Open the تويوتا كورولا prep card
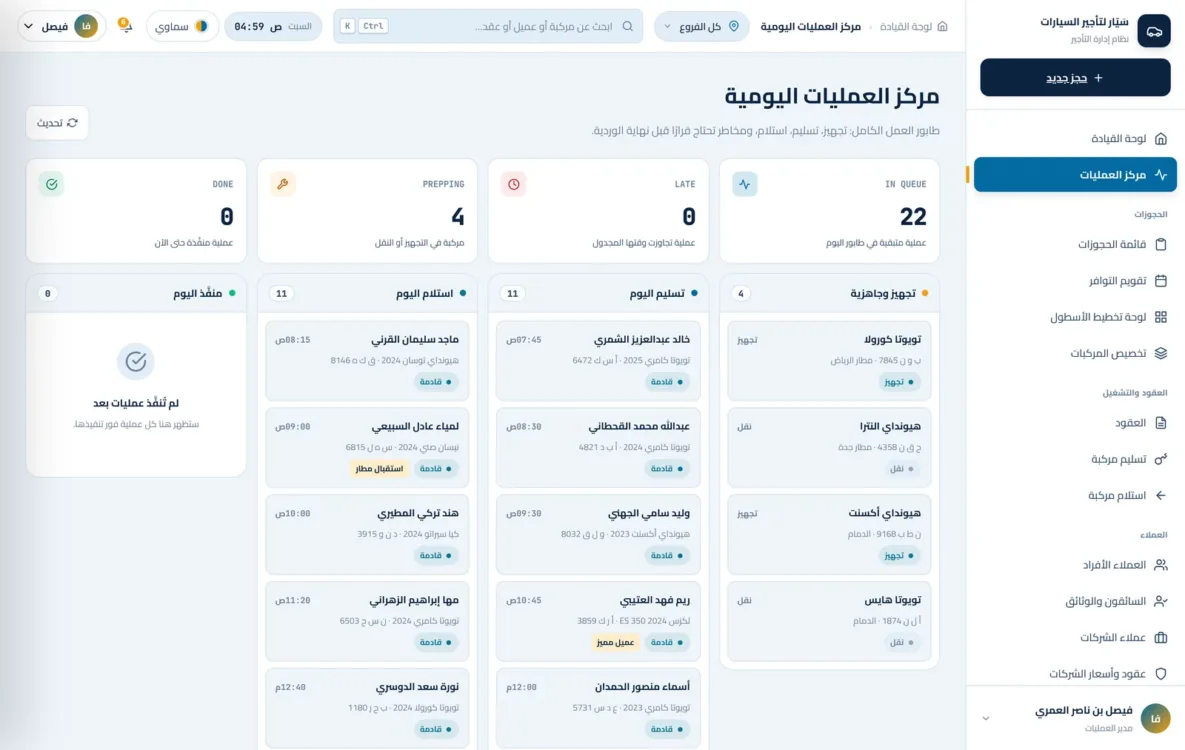1185x750 pixels. tap(829, 361)
